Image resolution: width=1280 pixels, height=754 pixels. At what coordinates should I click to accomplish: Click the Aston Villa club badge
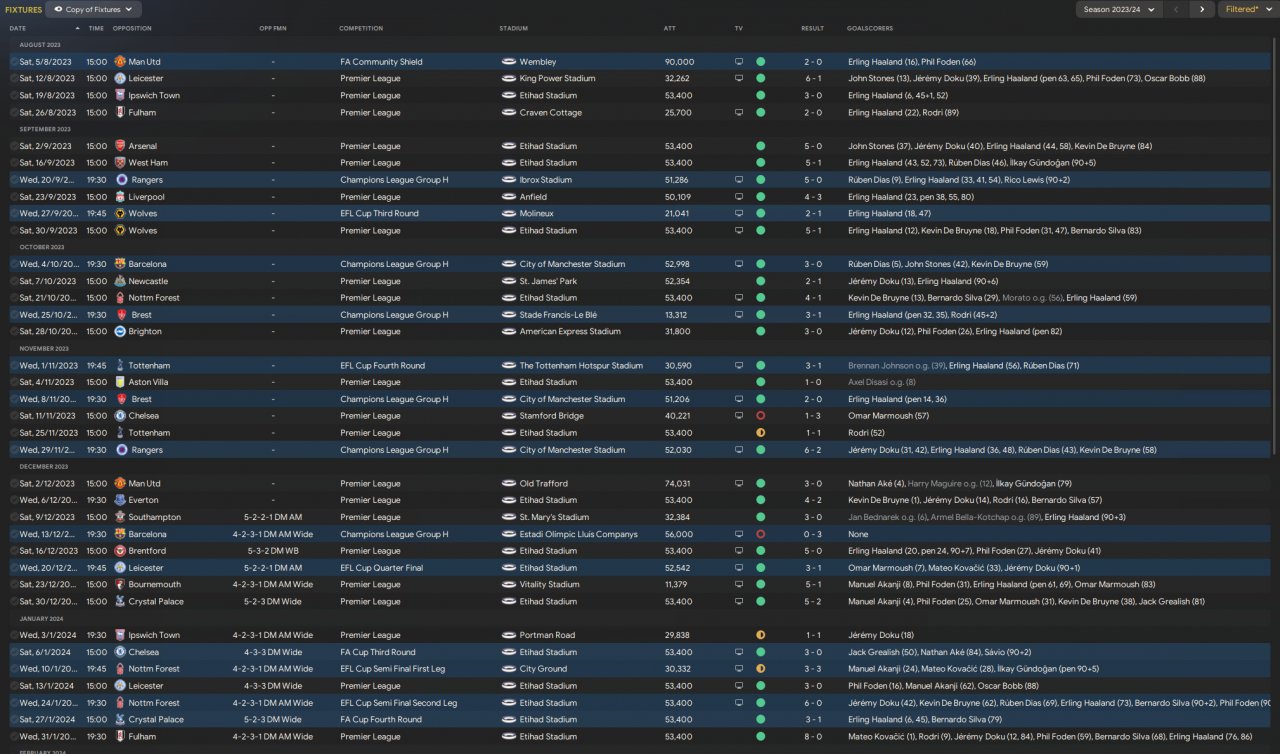click(120, 382)
